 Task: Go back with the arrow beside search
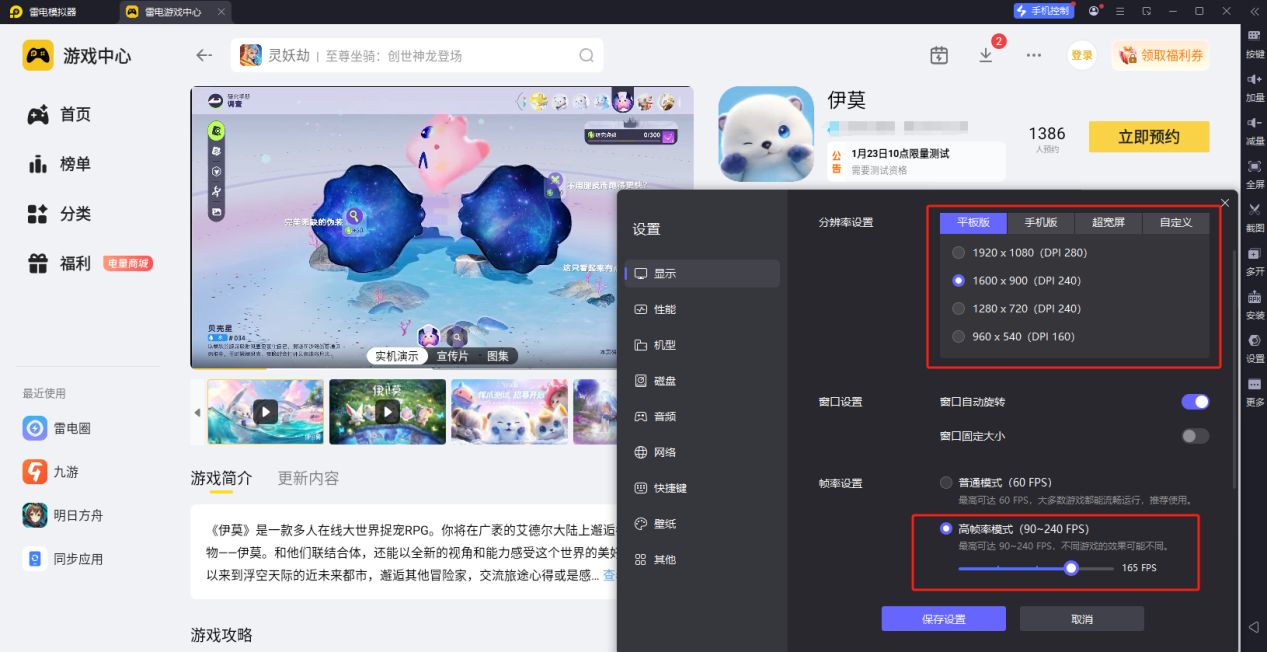(x=204, y=55)
